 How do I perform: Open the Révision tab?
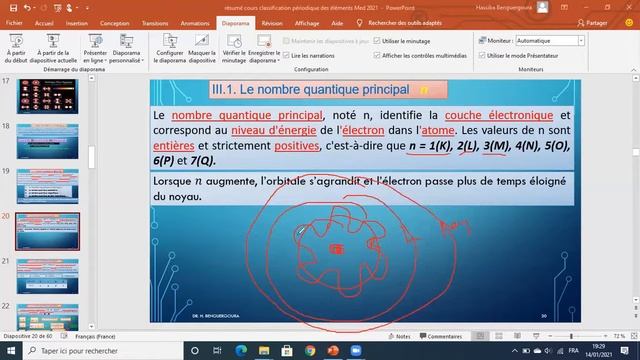[x=272, y=23]
